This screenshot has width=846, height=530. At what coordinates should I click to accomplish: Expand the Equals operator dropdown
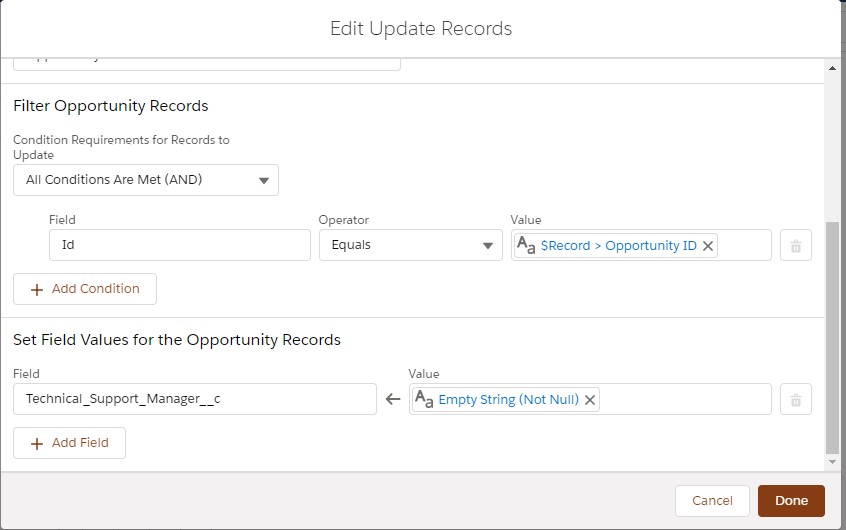coord(410,246)
